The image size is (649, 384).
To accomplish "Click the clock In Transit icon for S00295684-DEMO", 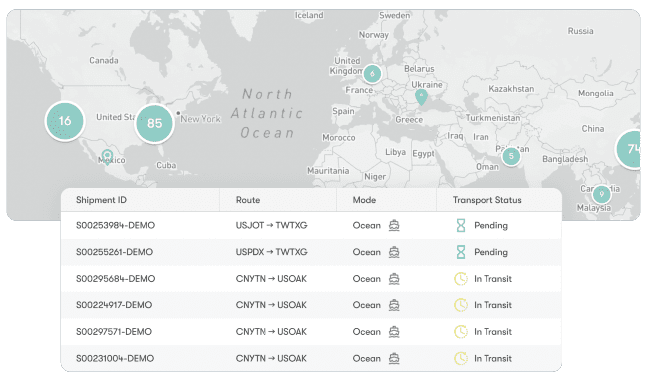I will 461,279.
